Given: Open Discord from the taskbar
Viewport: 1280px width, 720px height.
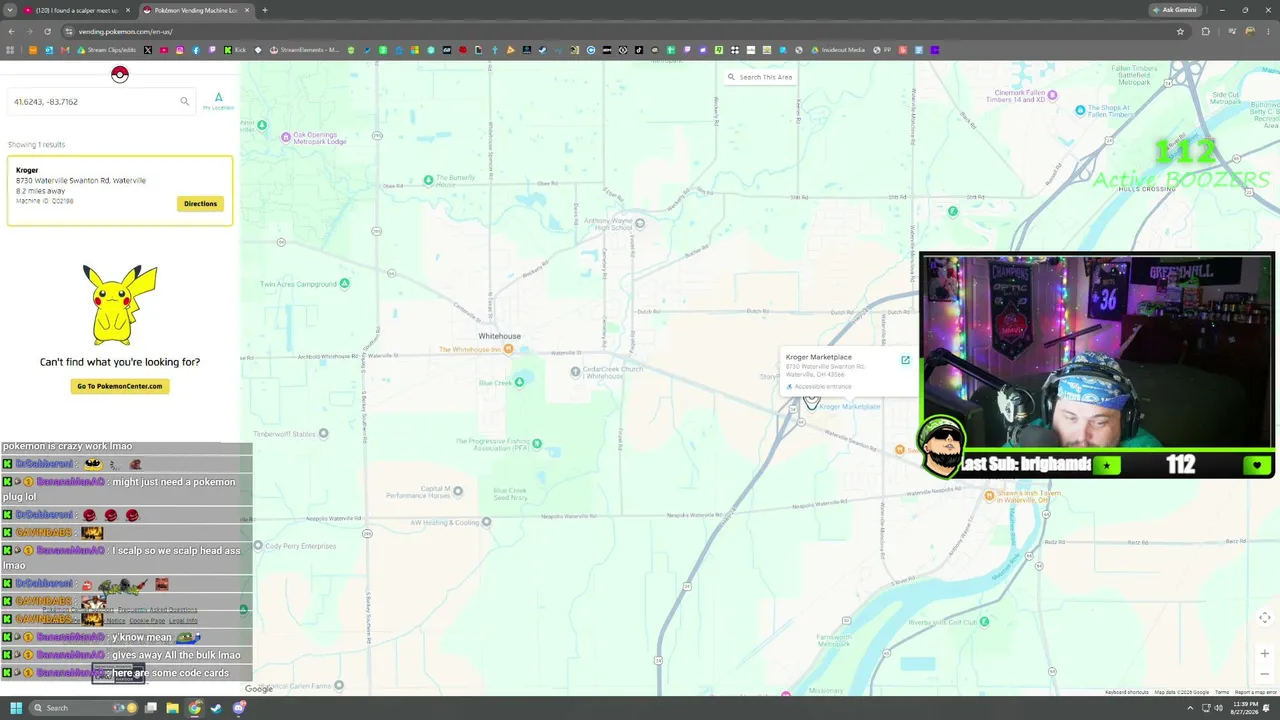Looking at the screenshot, I should tap(239, 708).
